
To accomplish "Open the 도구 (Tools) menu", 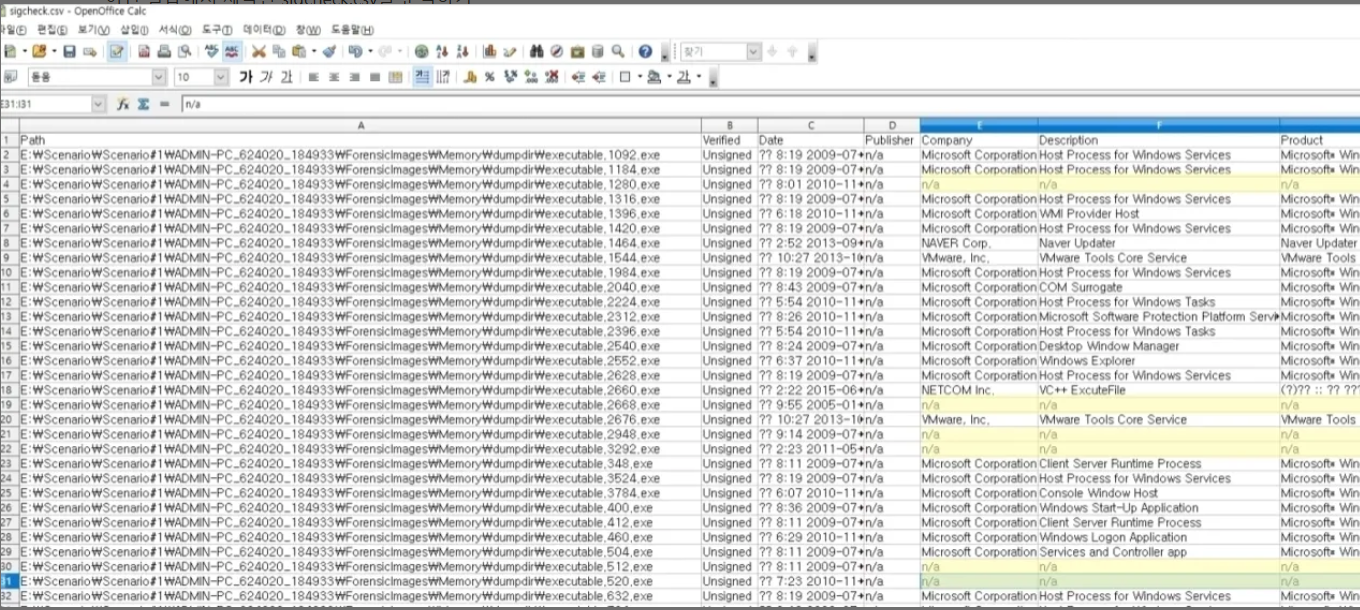I will coord(216,30).
